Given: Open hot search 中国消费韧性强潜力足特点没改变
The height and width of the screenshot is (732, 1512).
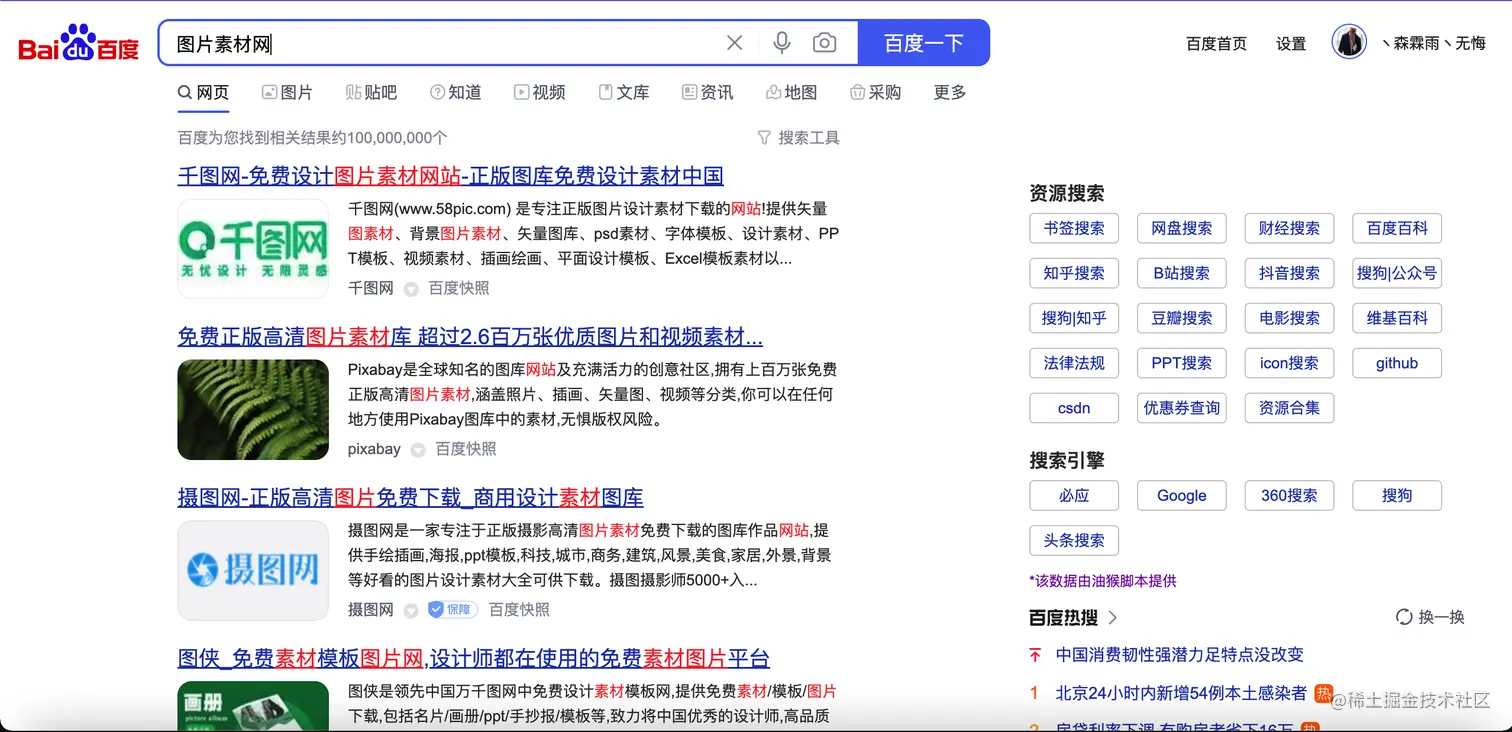Looking at the screenshot, I should point(1180,655).
